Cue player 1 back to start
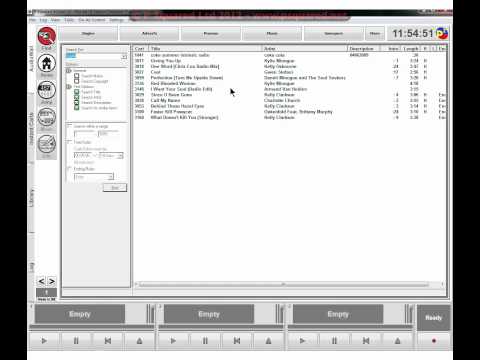480x360 pixels. tap(108, 341)
